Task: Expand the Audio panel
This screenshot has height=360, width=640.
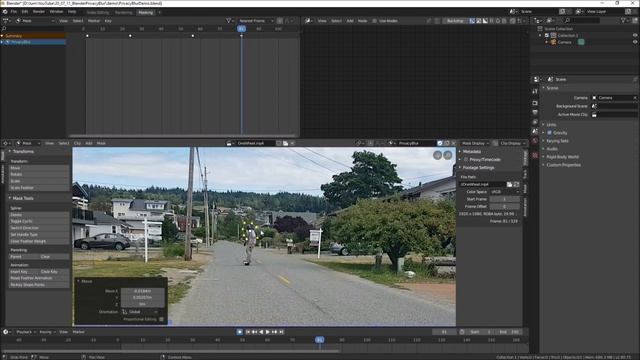Action: click(x=551, y=149)
